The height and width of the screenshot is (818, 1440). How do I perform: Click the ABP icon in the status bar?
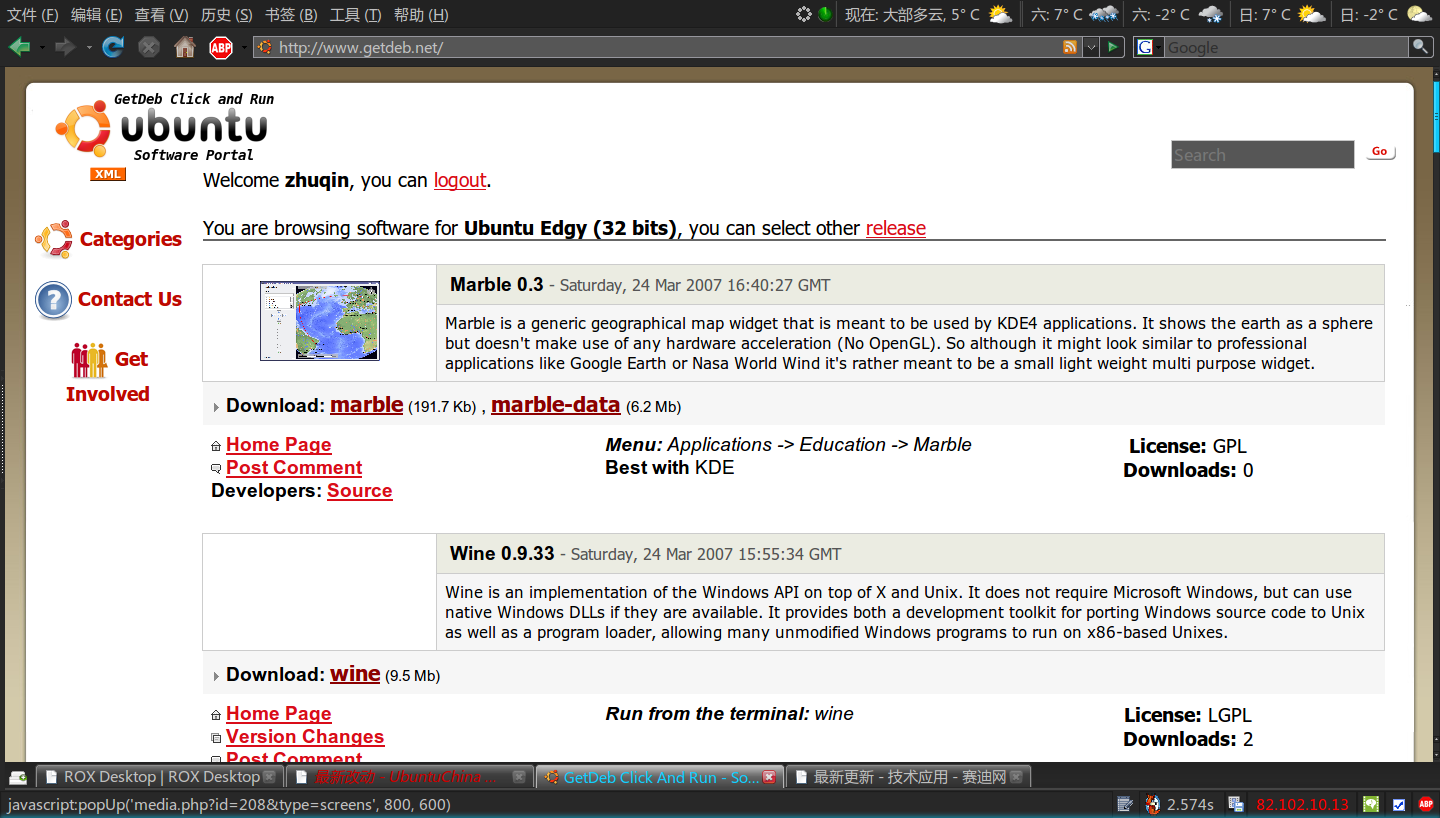click(1425, 804)
